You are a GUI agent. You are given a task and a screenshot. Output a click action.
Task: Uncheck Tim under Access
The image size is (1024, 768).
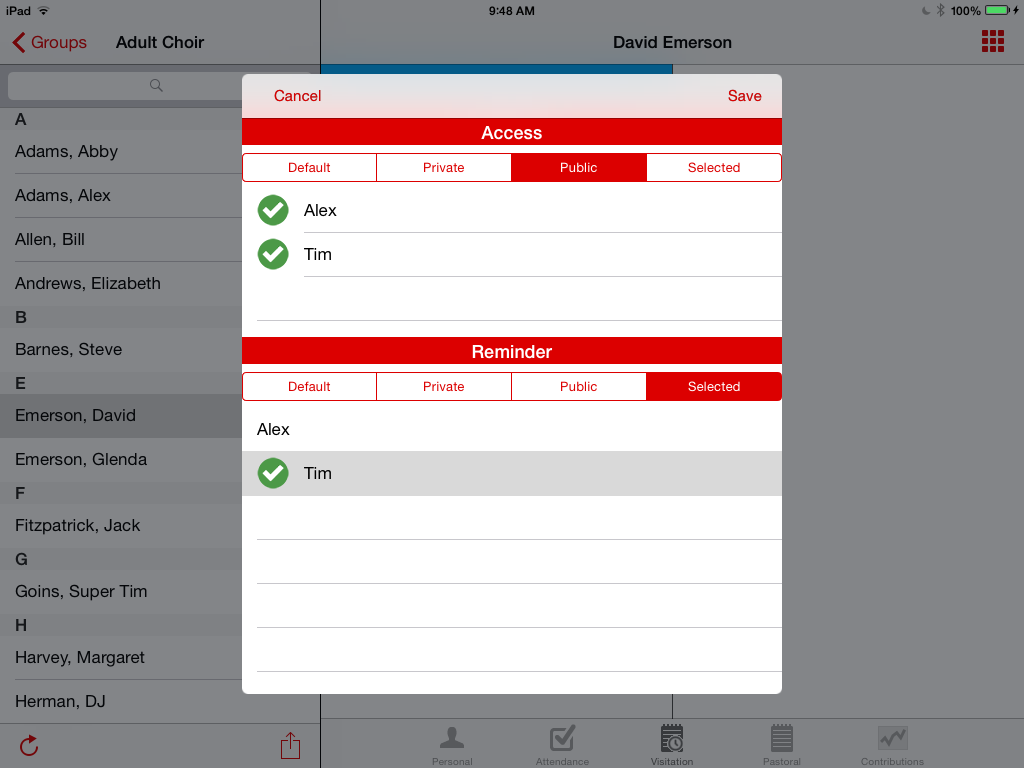273,254
